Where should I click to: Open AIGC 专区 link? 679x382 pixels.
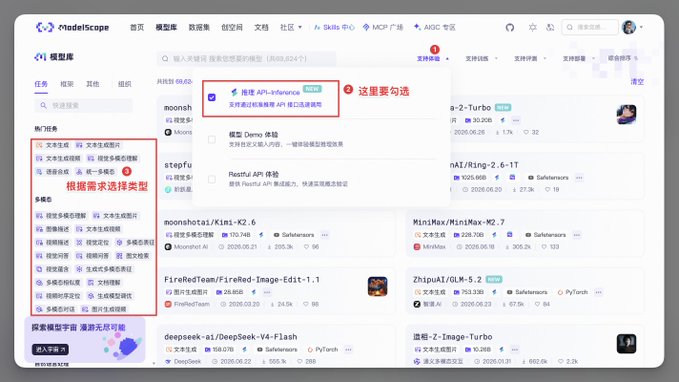(434, 27)
